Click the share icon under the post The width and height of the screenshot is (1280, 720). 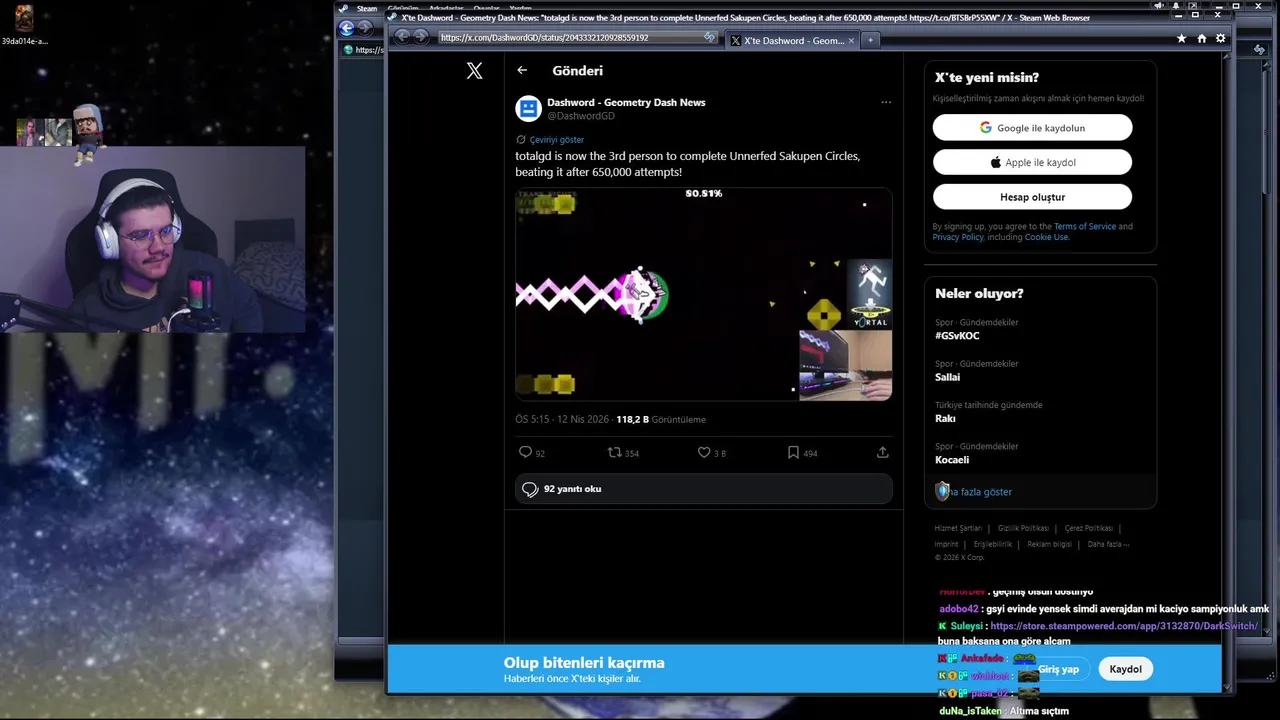(882, 452)
